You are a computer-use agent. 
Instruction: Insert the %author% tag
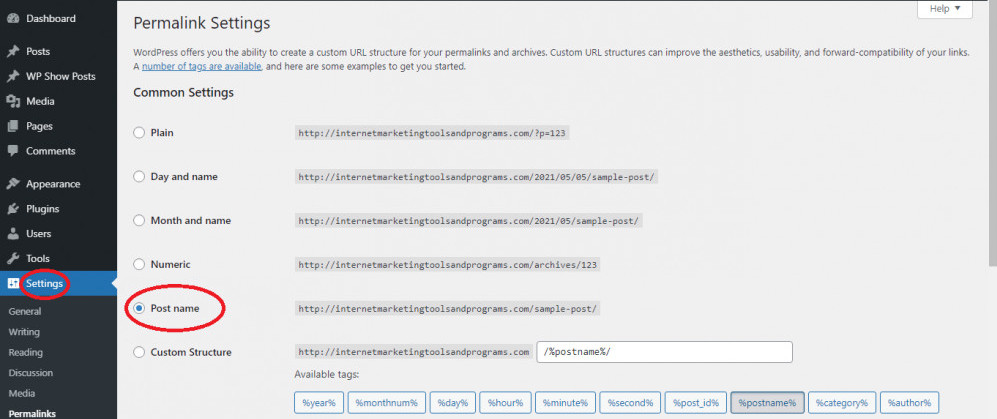(x=910, y=402)
